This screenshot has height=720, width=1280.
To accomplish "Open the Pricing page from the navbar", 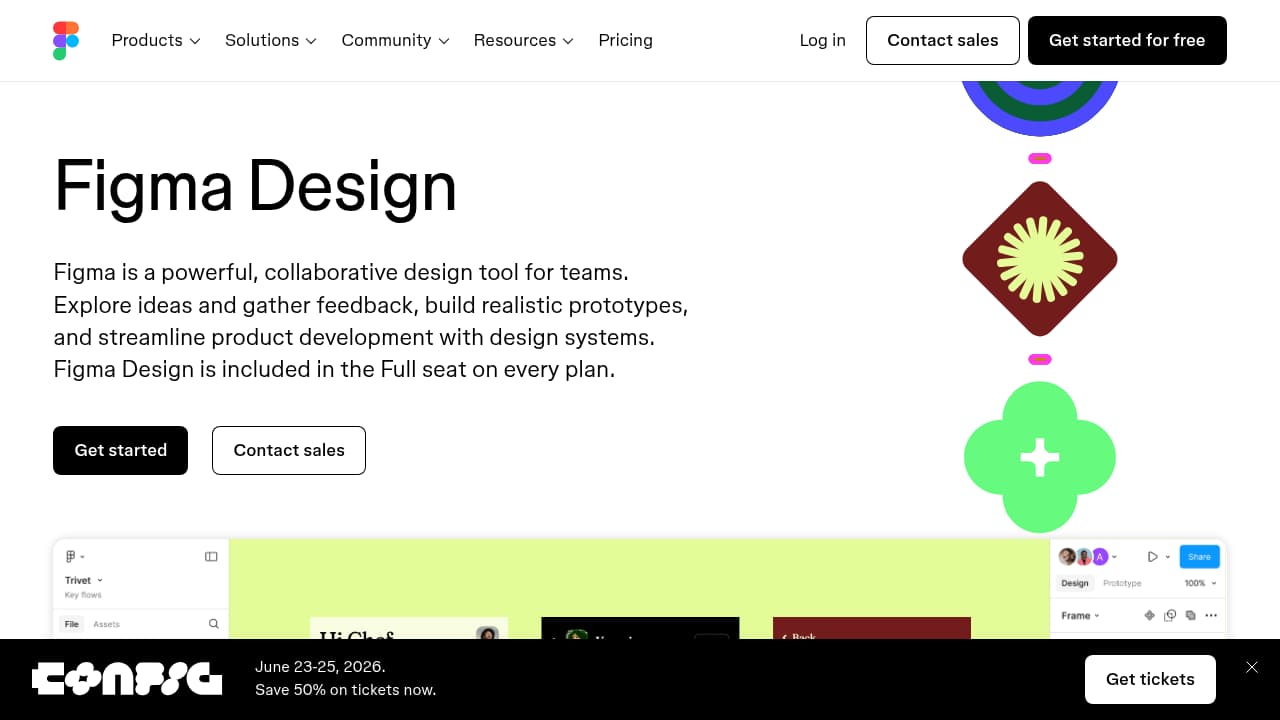I will pyautogui.click(x=625, y=40).
